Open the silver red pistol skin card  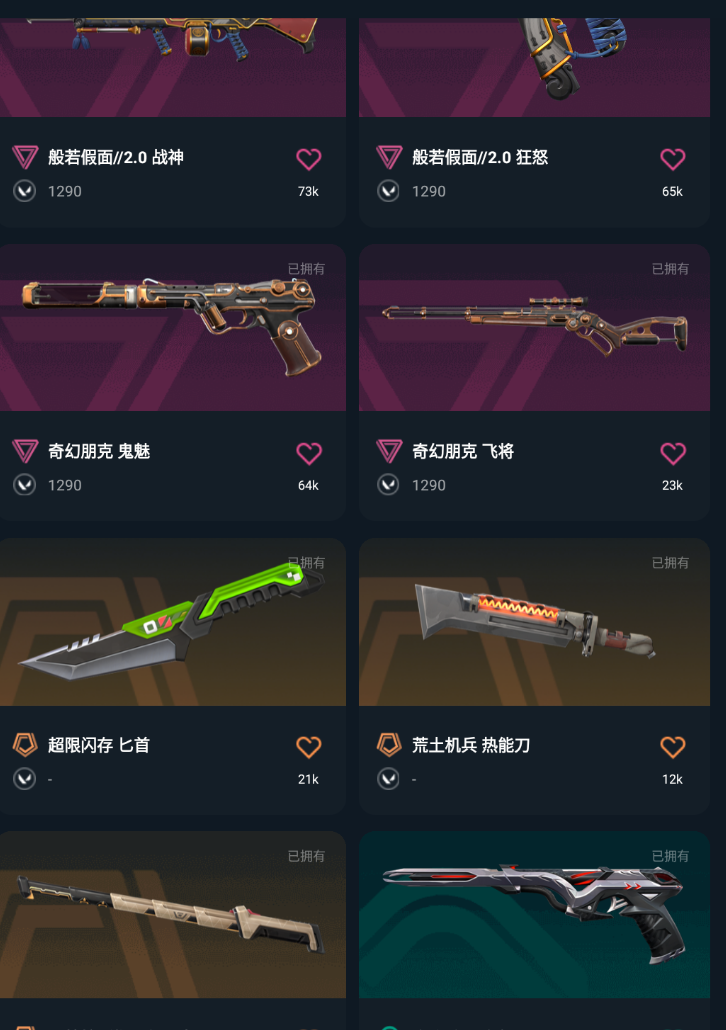pyautogui.click(x=534, y=915)
